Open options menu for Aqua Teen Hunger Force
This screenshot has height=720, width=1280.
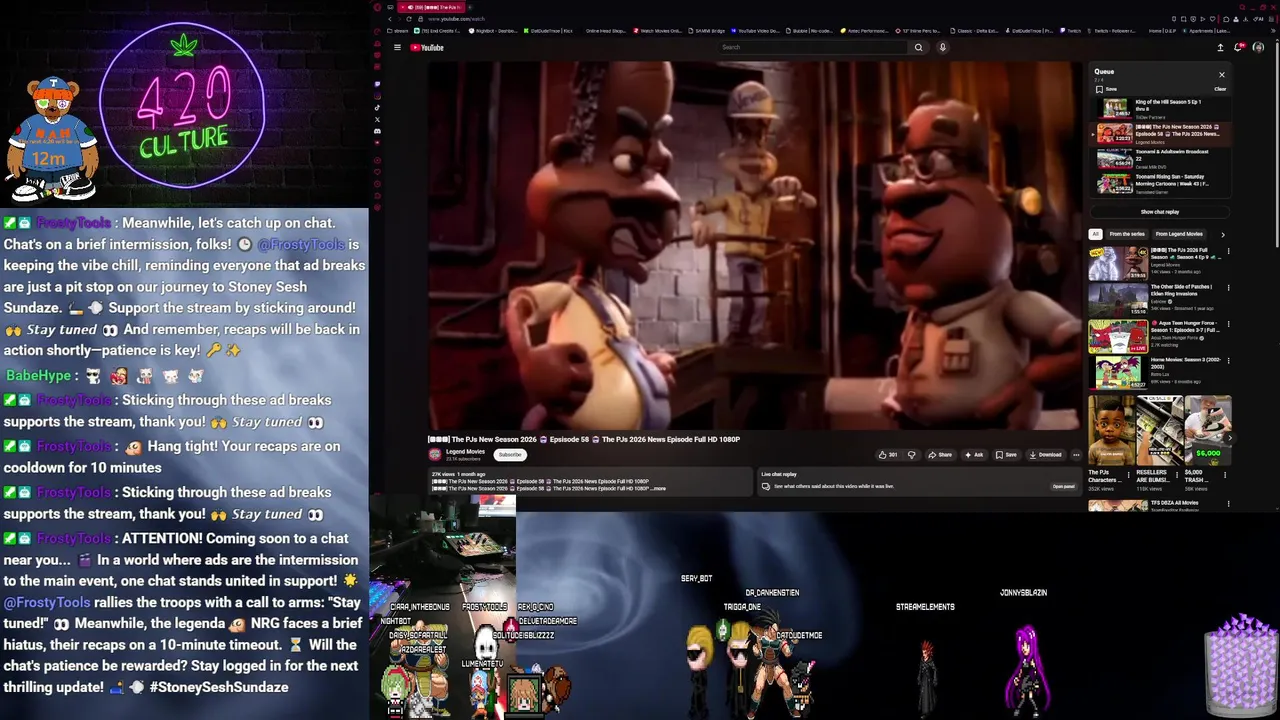(x=1228, y=325)
